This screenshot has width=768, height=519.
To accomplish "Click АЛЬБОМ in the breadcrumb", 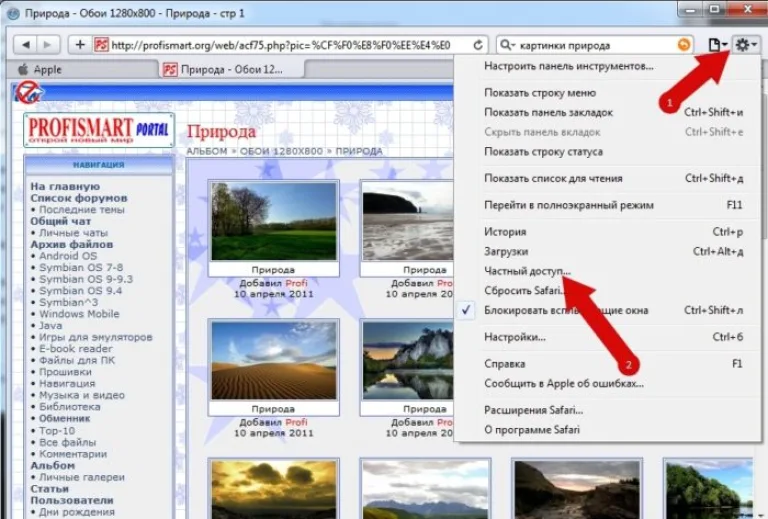I will point(207,151).
